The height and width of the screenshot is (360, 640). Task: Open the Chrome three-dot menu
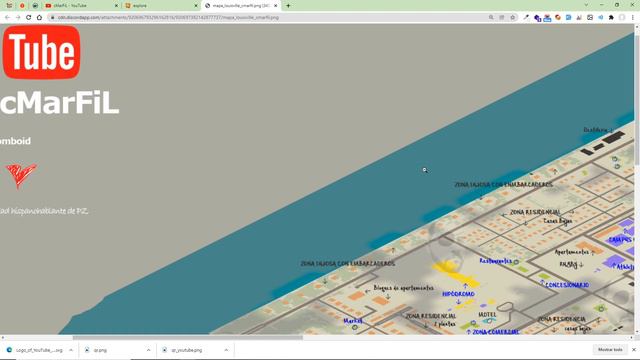[633, 18]
